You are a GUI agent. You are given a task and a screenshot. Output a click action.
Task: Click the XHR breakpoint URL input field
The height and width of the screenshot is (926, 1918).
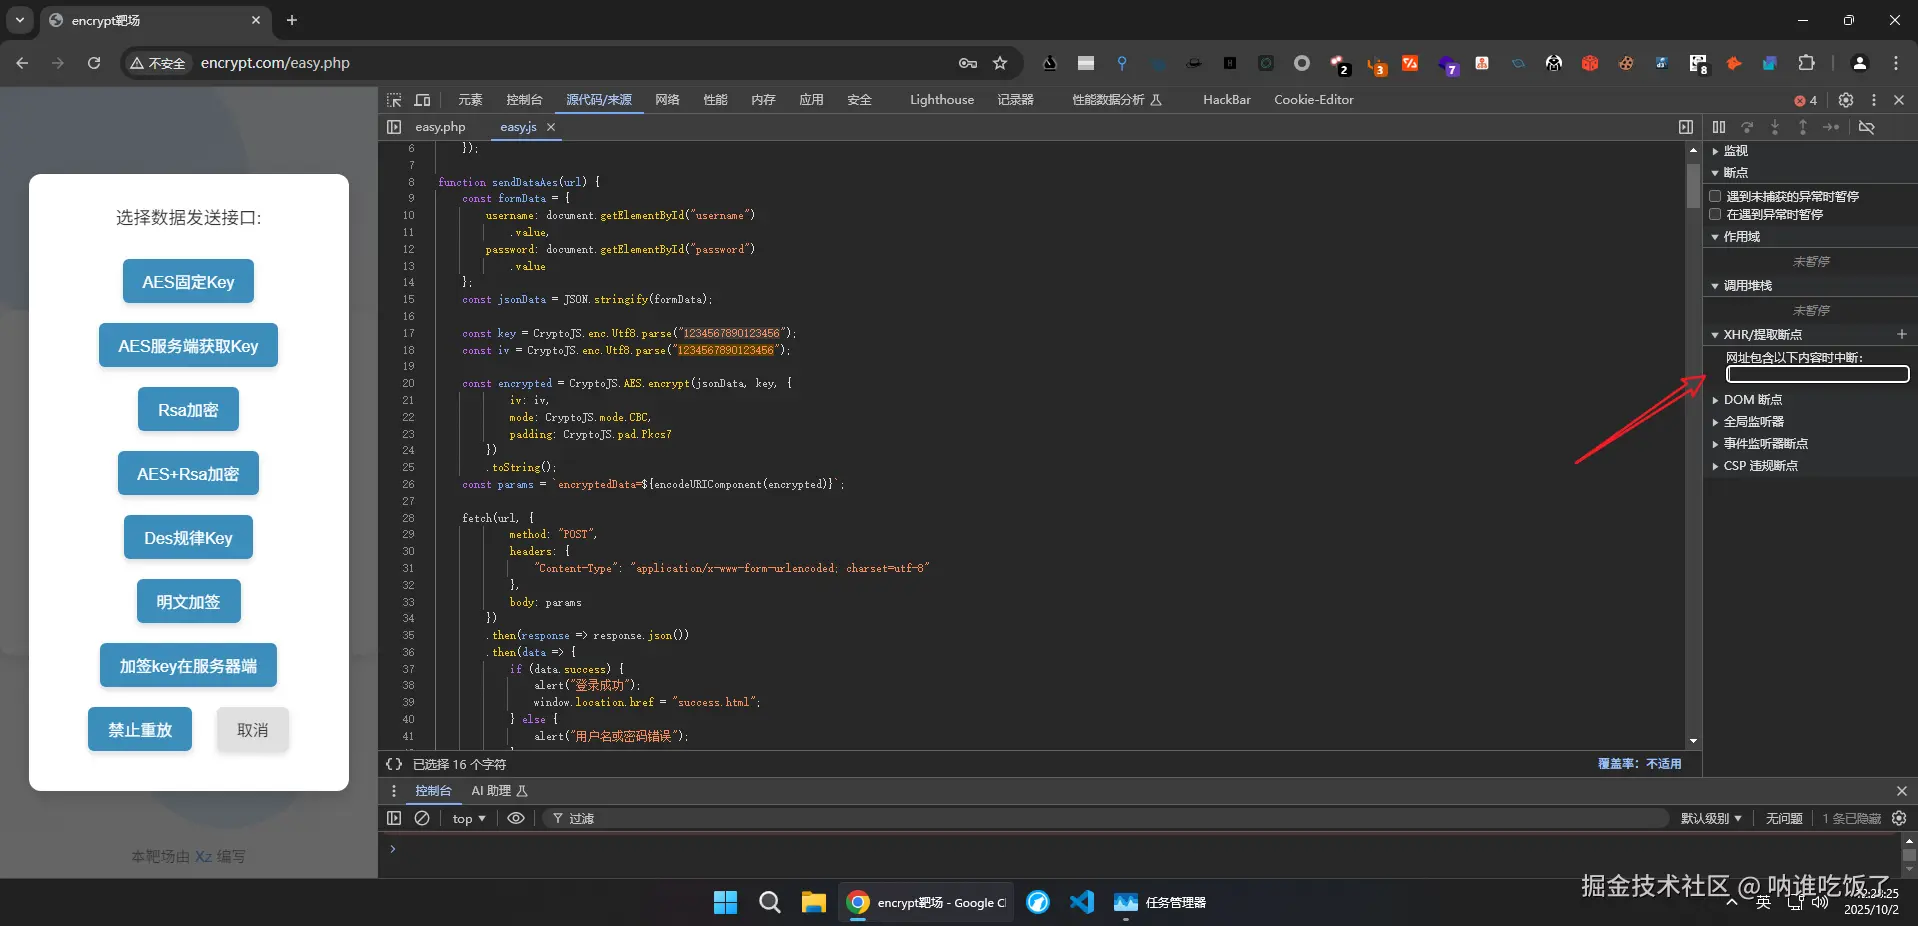[1817, 374]
